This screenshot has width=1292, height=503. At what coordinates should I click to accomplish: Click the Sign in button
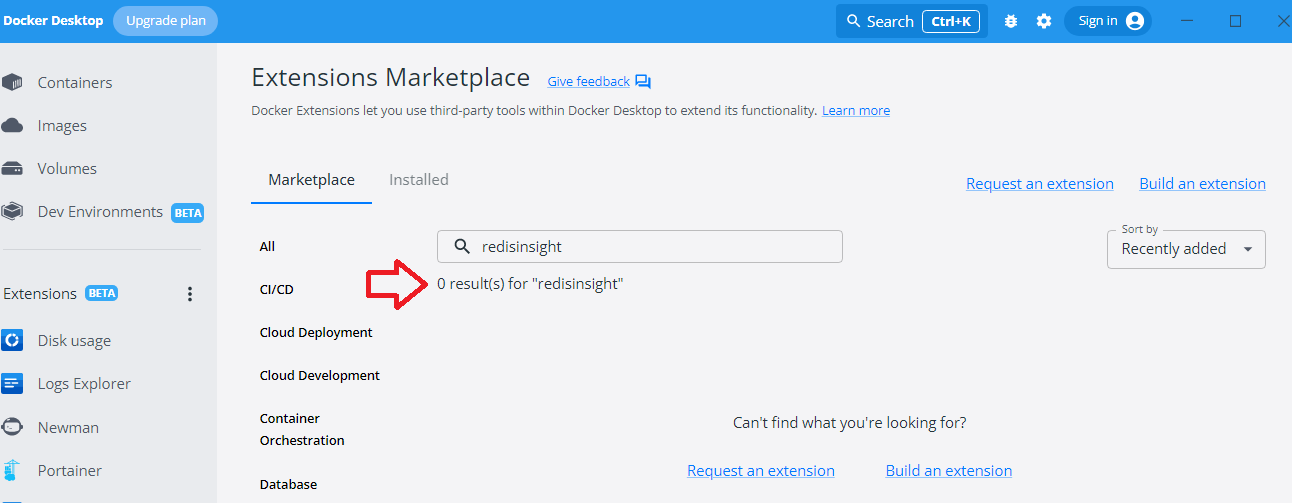click(1108, 21)
